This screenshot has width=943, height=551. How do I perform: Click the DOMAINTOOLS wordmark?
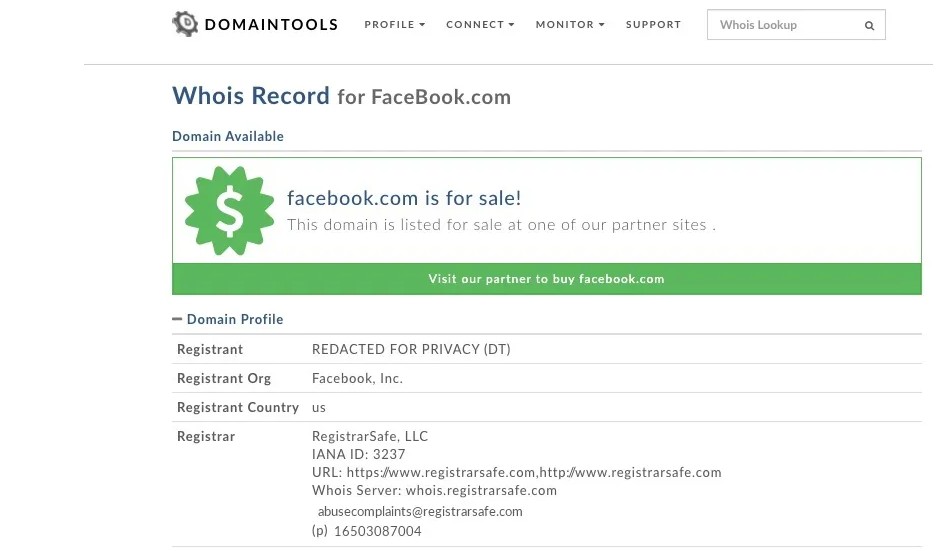click(271, 25)
